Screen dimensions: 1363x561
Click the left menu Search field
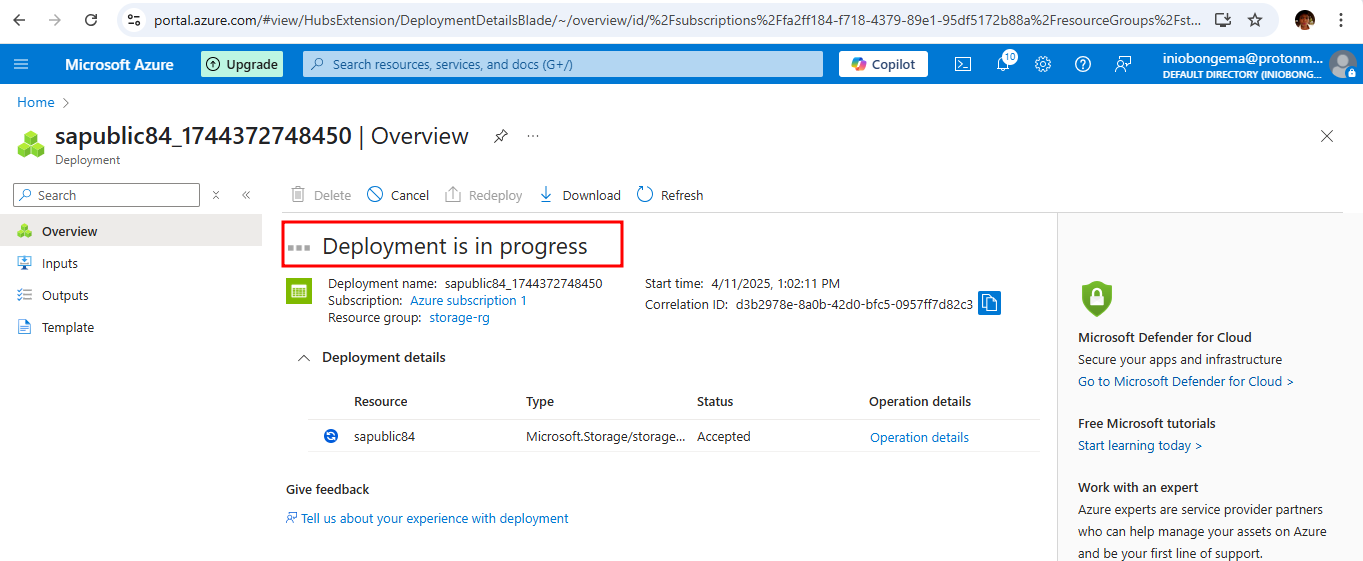106,195
